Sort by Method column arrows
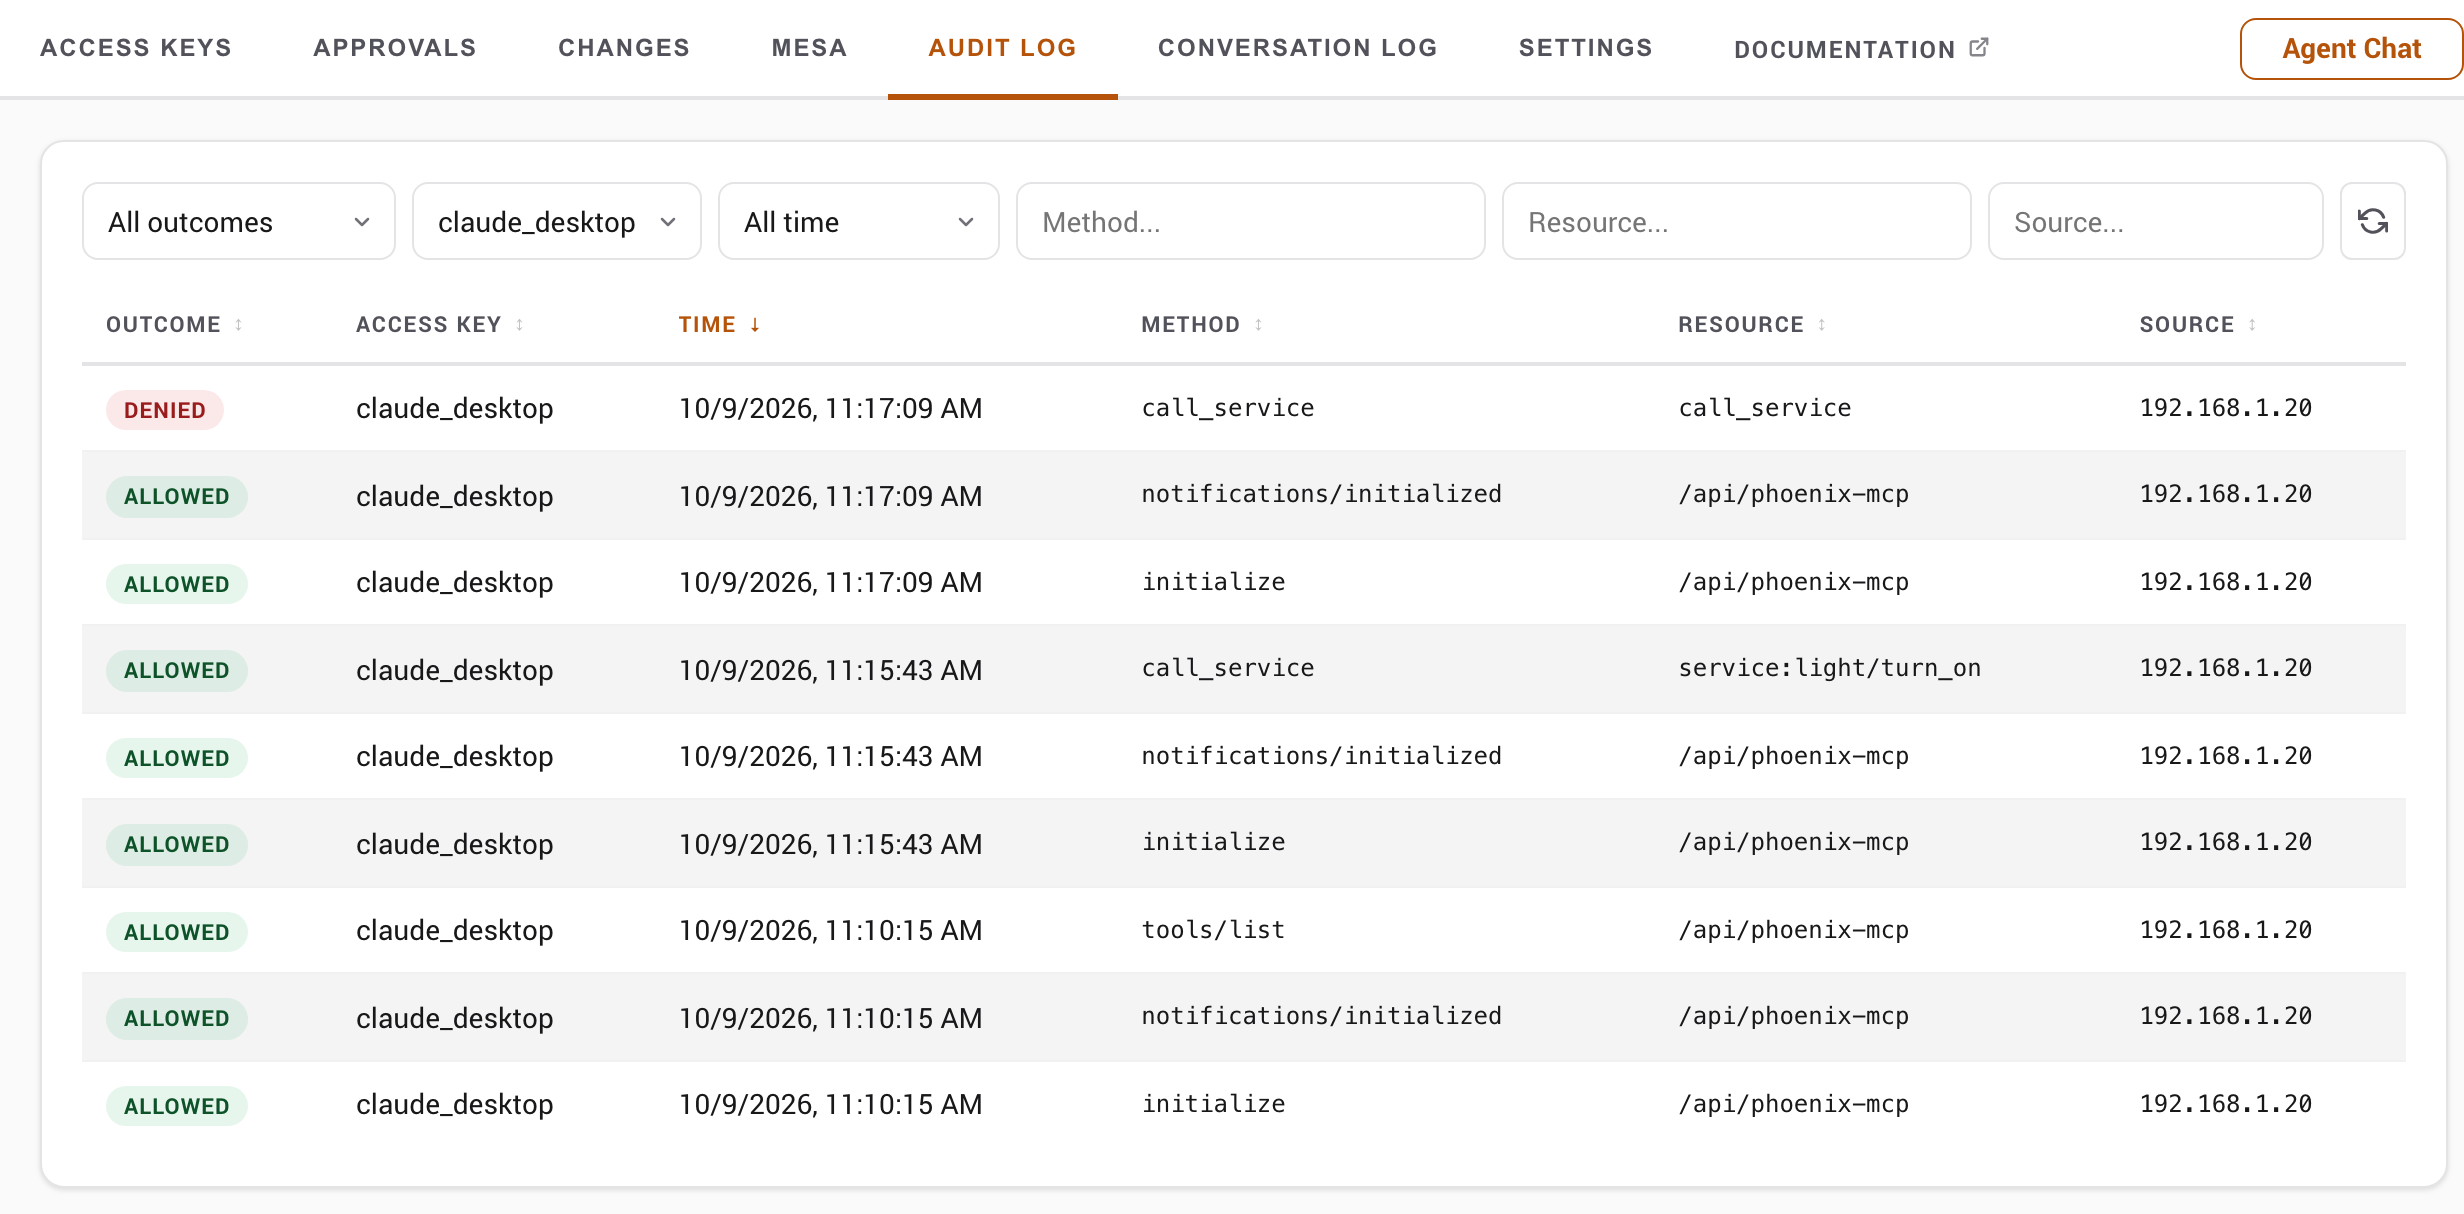Viewport: 2464px width, 1214px height. pyautogui.click(x=1259, y=325)
